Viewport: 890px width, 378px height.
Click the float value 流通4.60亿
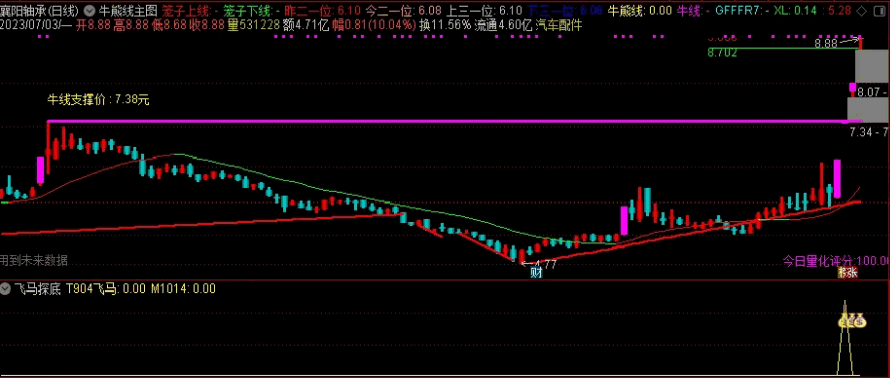pyautogui.click(x=503, y=24)
